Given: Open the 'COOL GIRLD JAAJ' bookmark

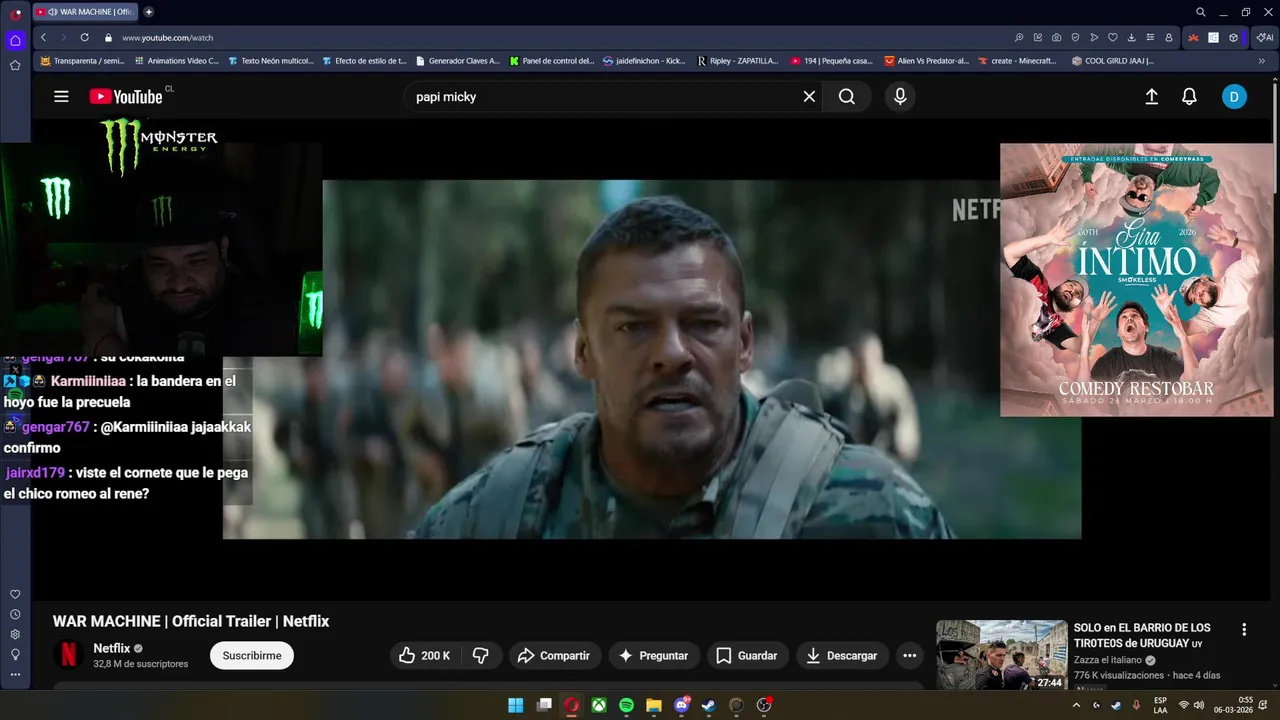Looking at the screenshot, I should tap(1112, 61).
